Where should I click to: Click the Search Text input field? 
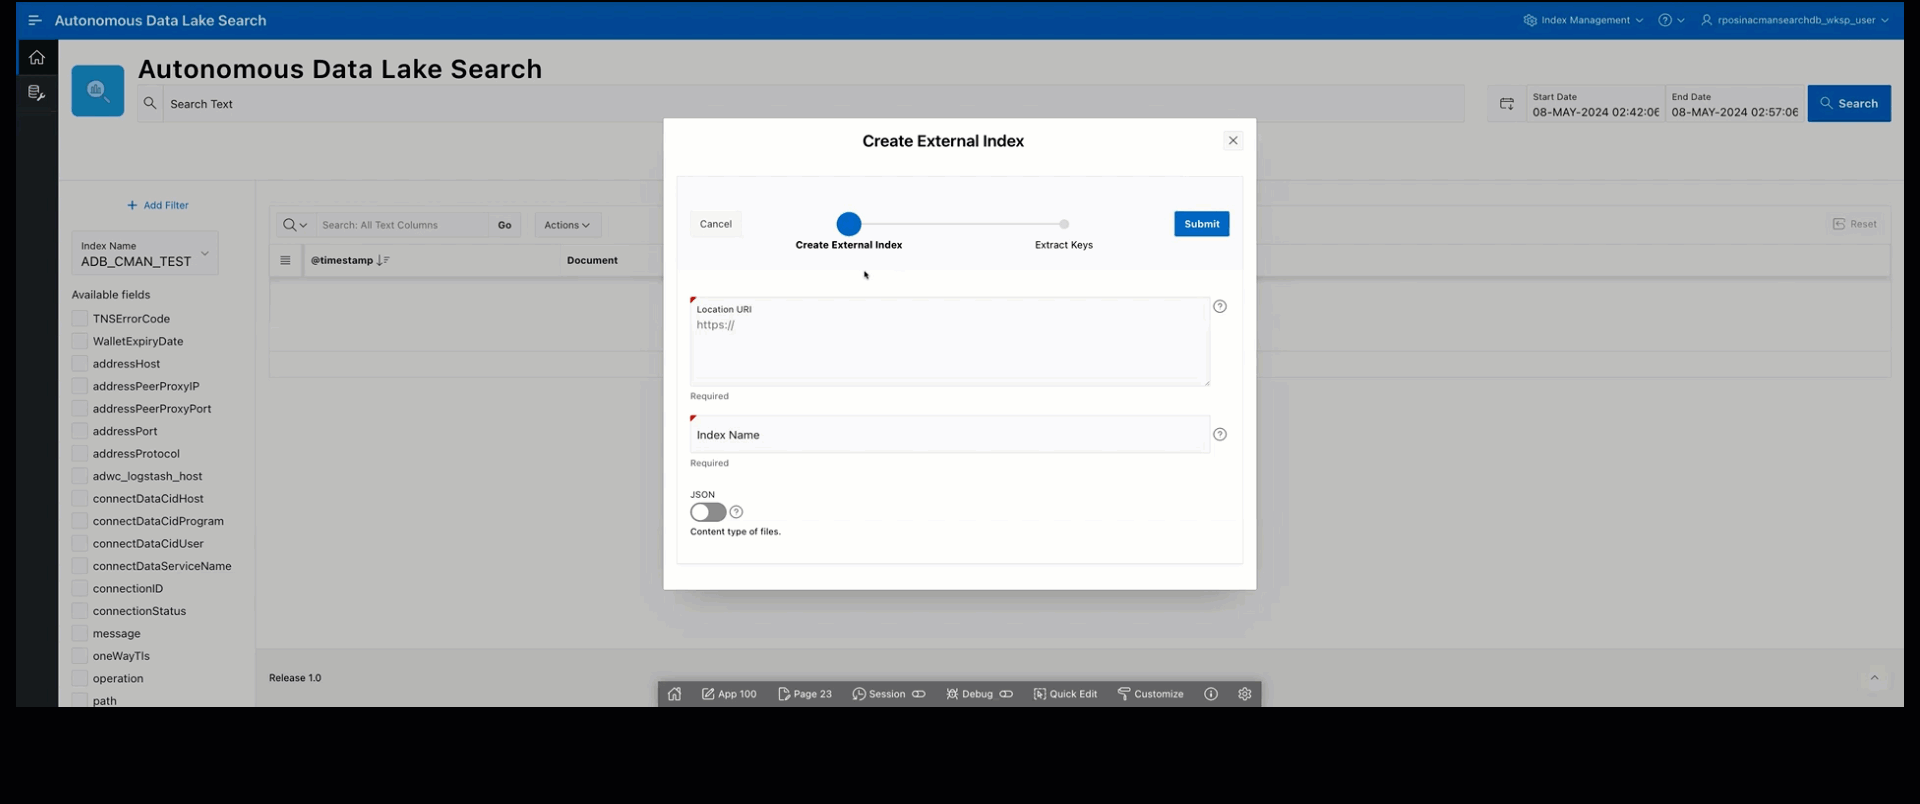click(x=812, y=103)
